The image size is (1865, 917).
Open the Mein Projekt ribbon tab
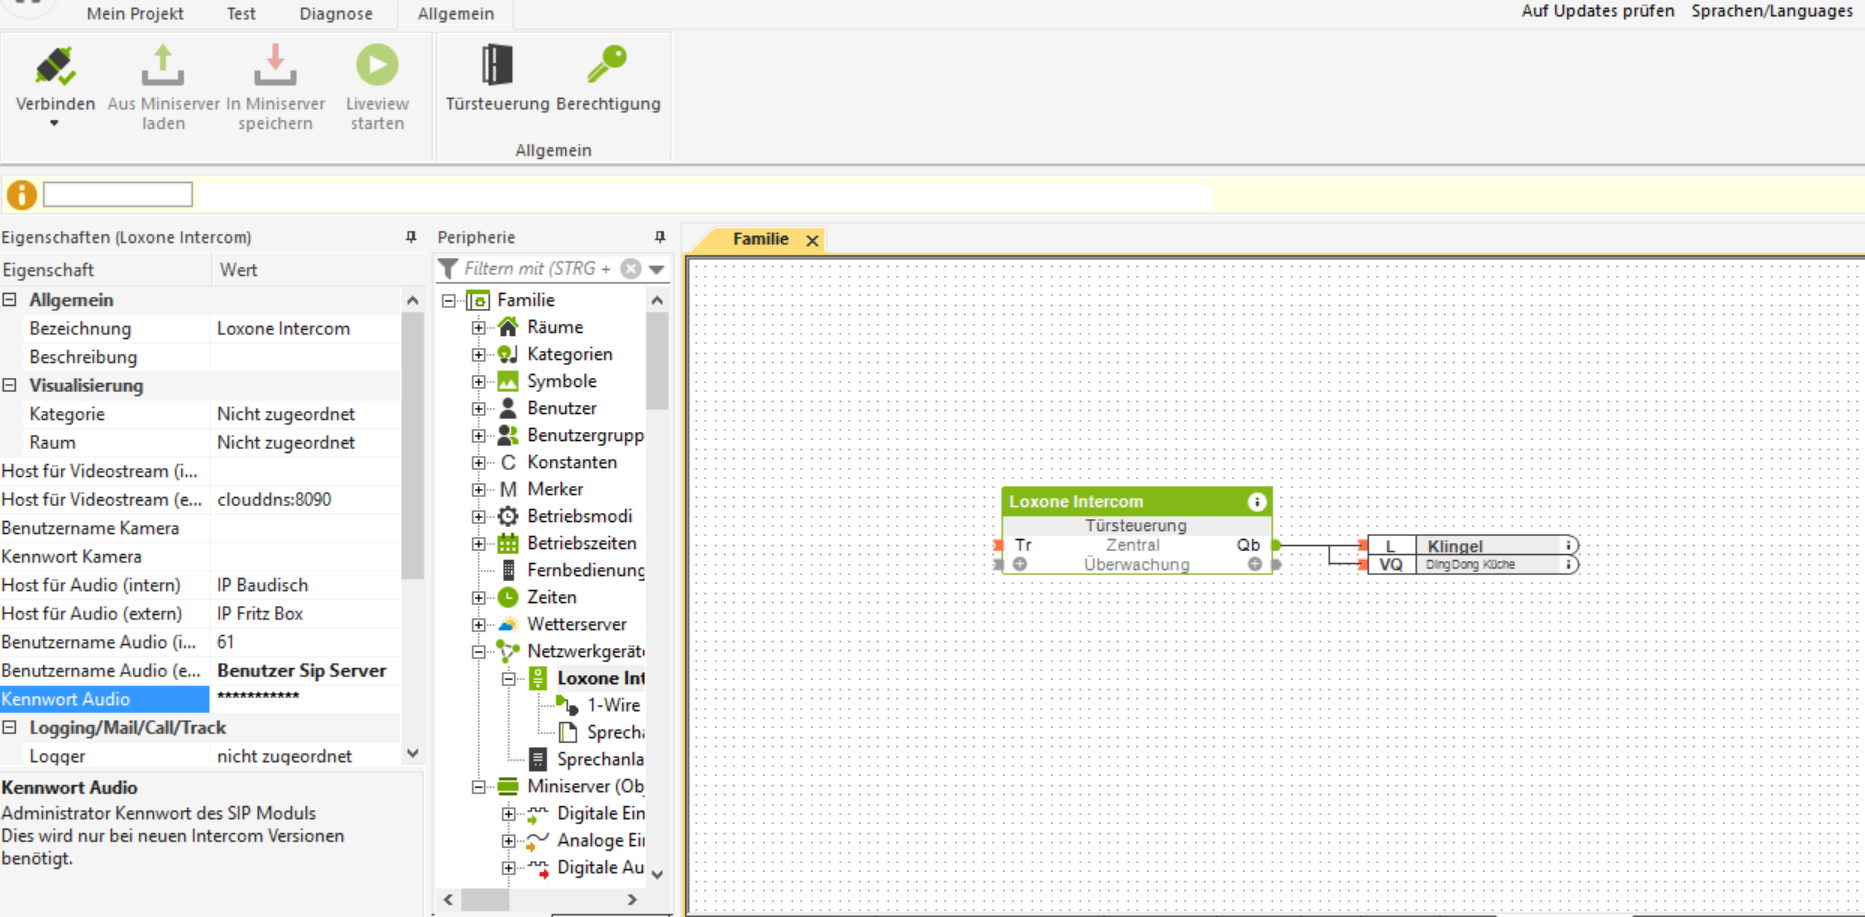[x=135, y=14]
